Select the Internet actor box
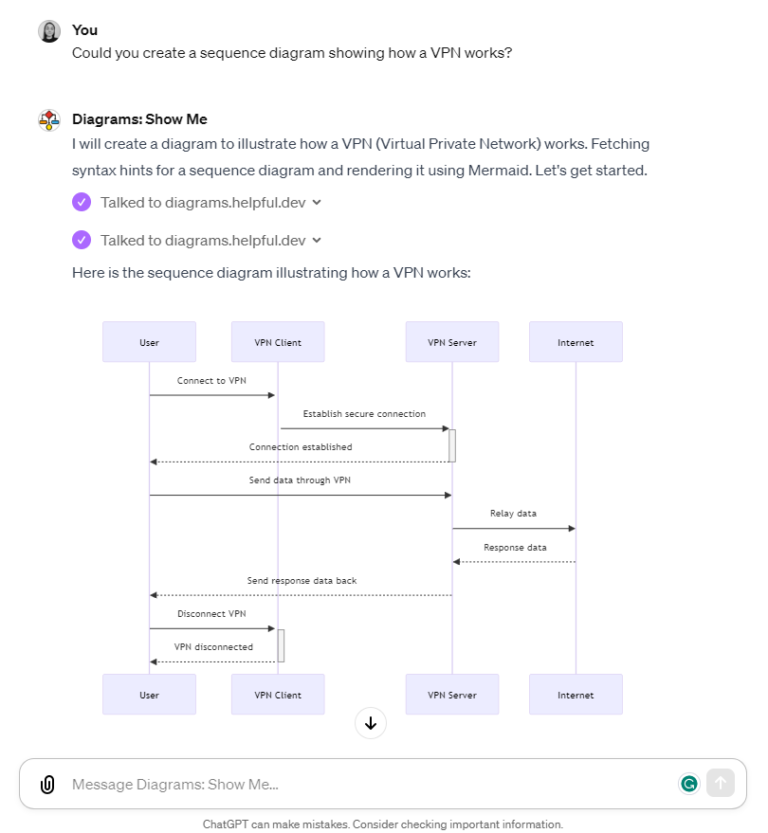768x833 pixels. tap(576, 341)
